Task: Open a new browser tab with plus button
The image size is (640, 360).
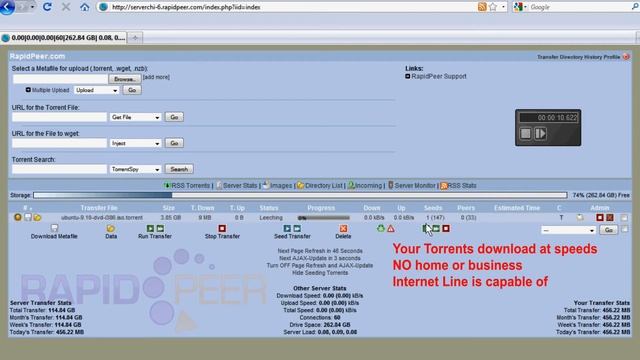Action: point(135,38)
